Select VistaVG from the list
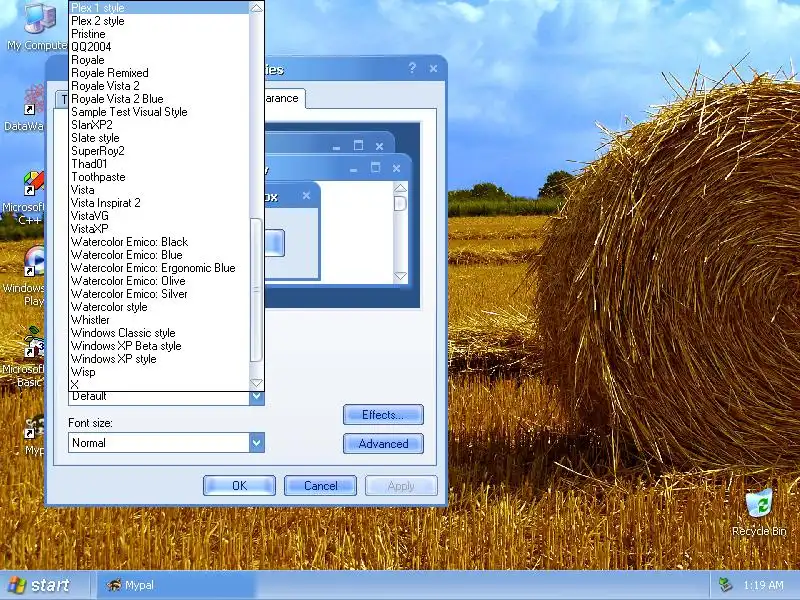The height and width of the screenshot is (600, 800). 159,216
